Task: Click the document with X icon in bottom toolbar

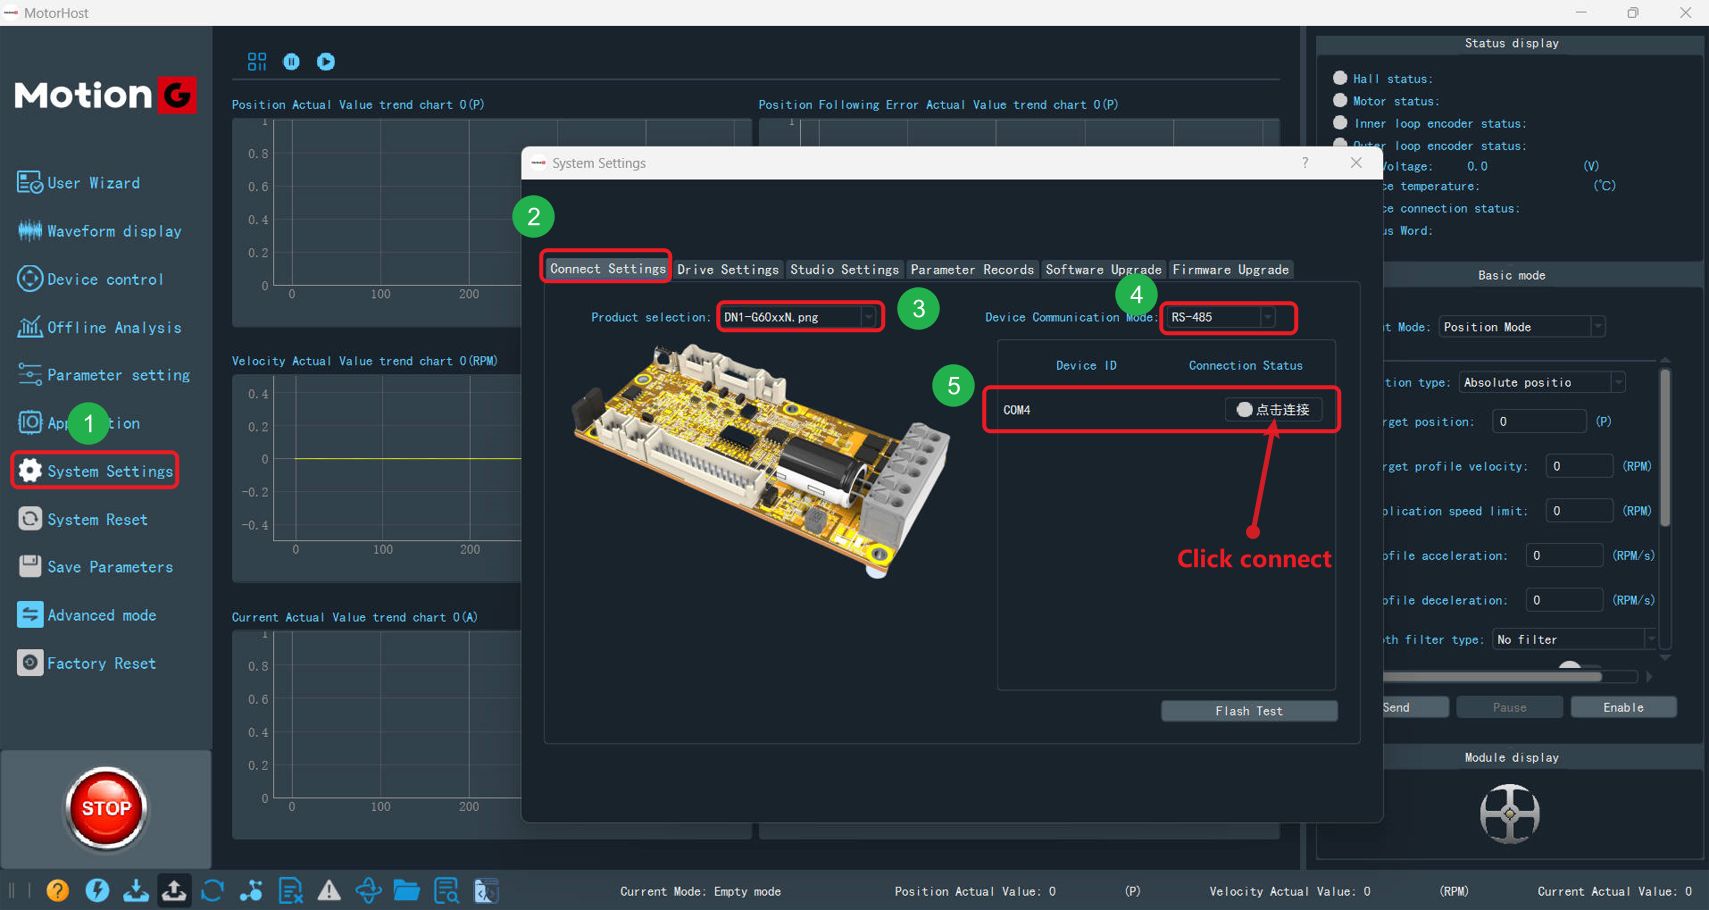Action: (290, 890)
